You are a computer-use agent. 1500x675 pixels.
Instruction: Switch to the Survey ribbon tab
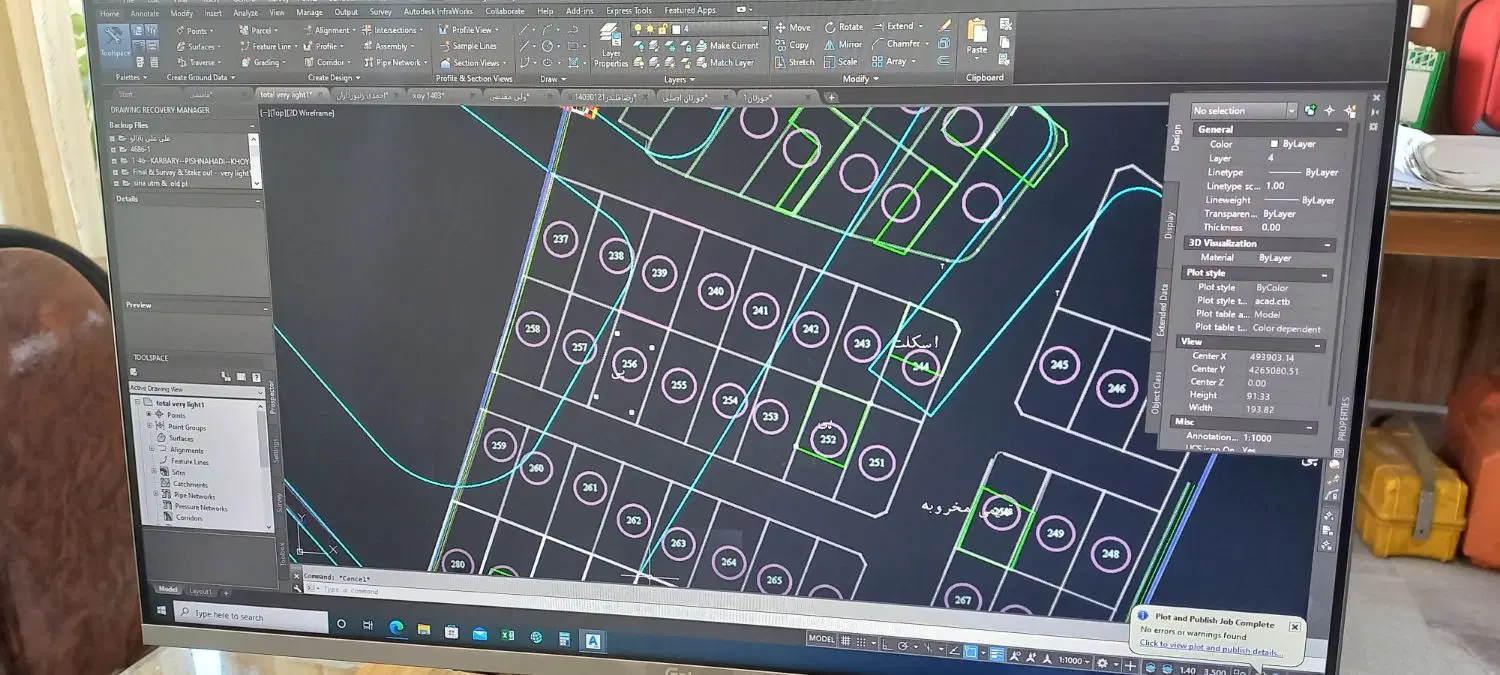[380, 12]
